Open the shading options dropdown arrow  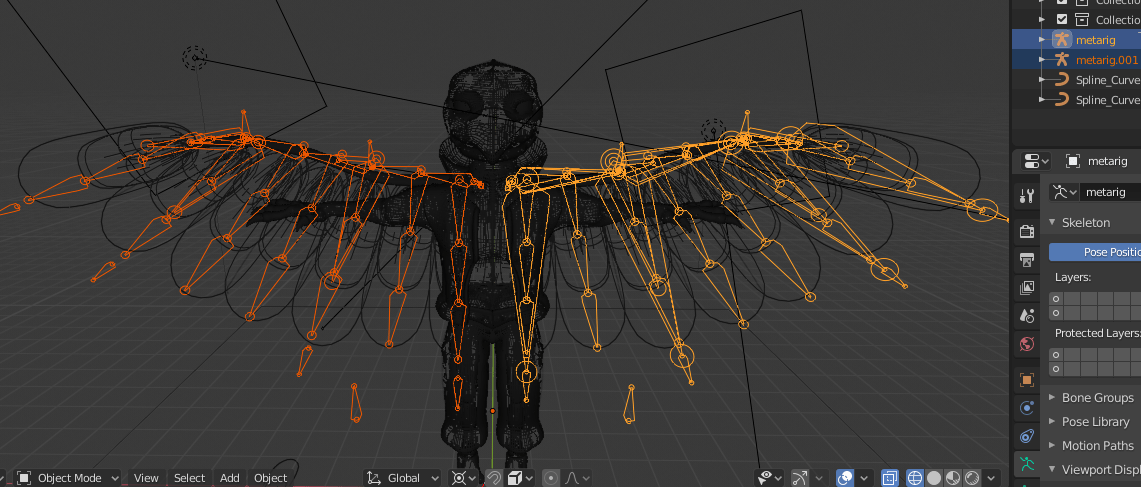pos(991,478)
